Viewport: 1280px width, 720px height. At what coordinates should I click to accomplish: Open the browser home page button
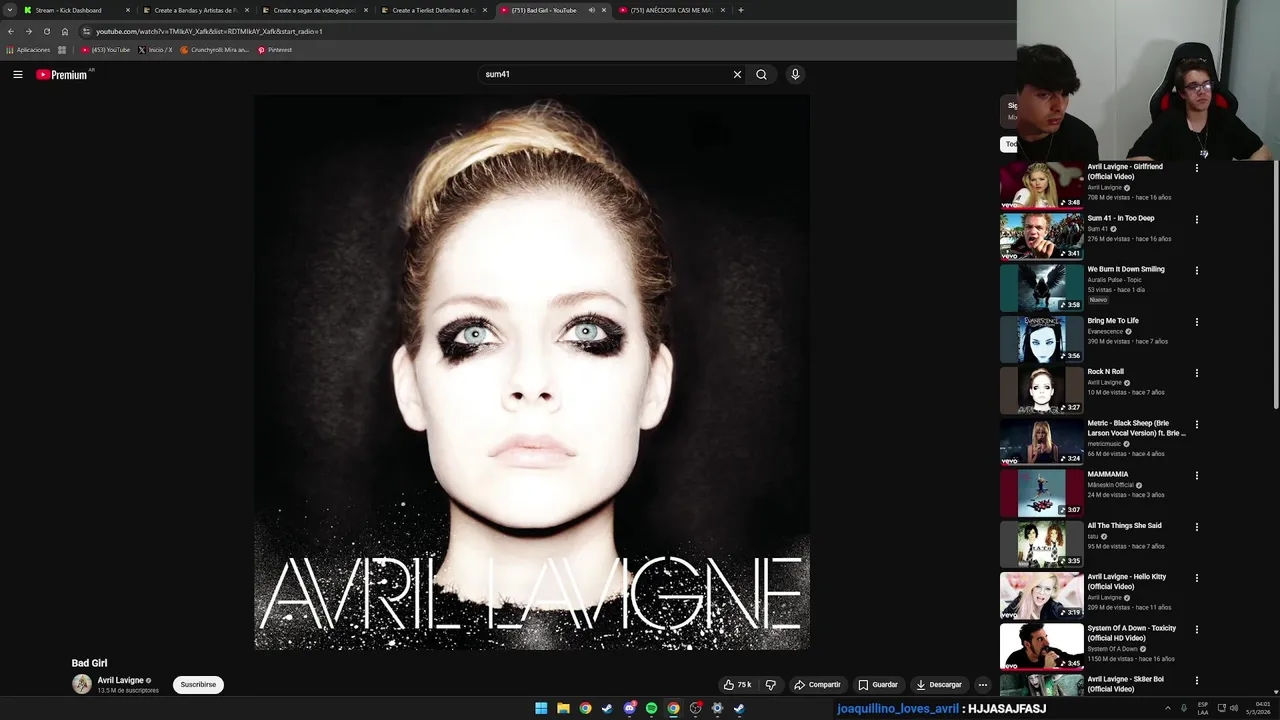[65, 31]
